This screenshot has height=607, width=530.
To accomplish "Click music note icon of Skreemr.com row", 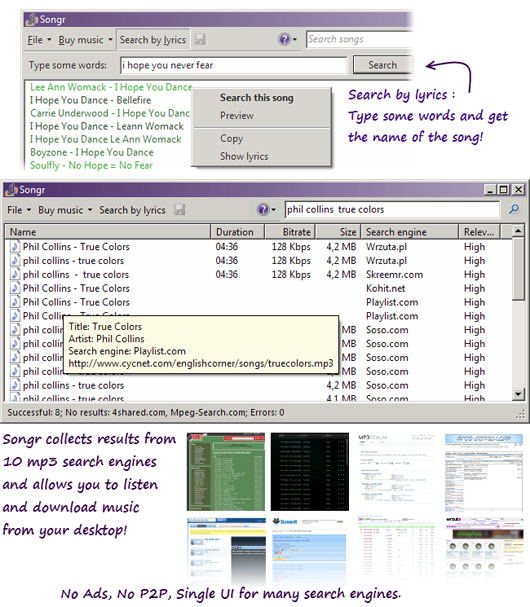I will click(15, 274).
